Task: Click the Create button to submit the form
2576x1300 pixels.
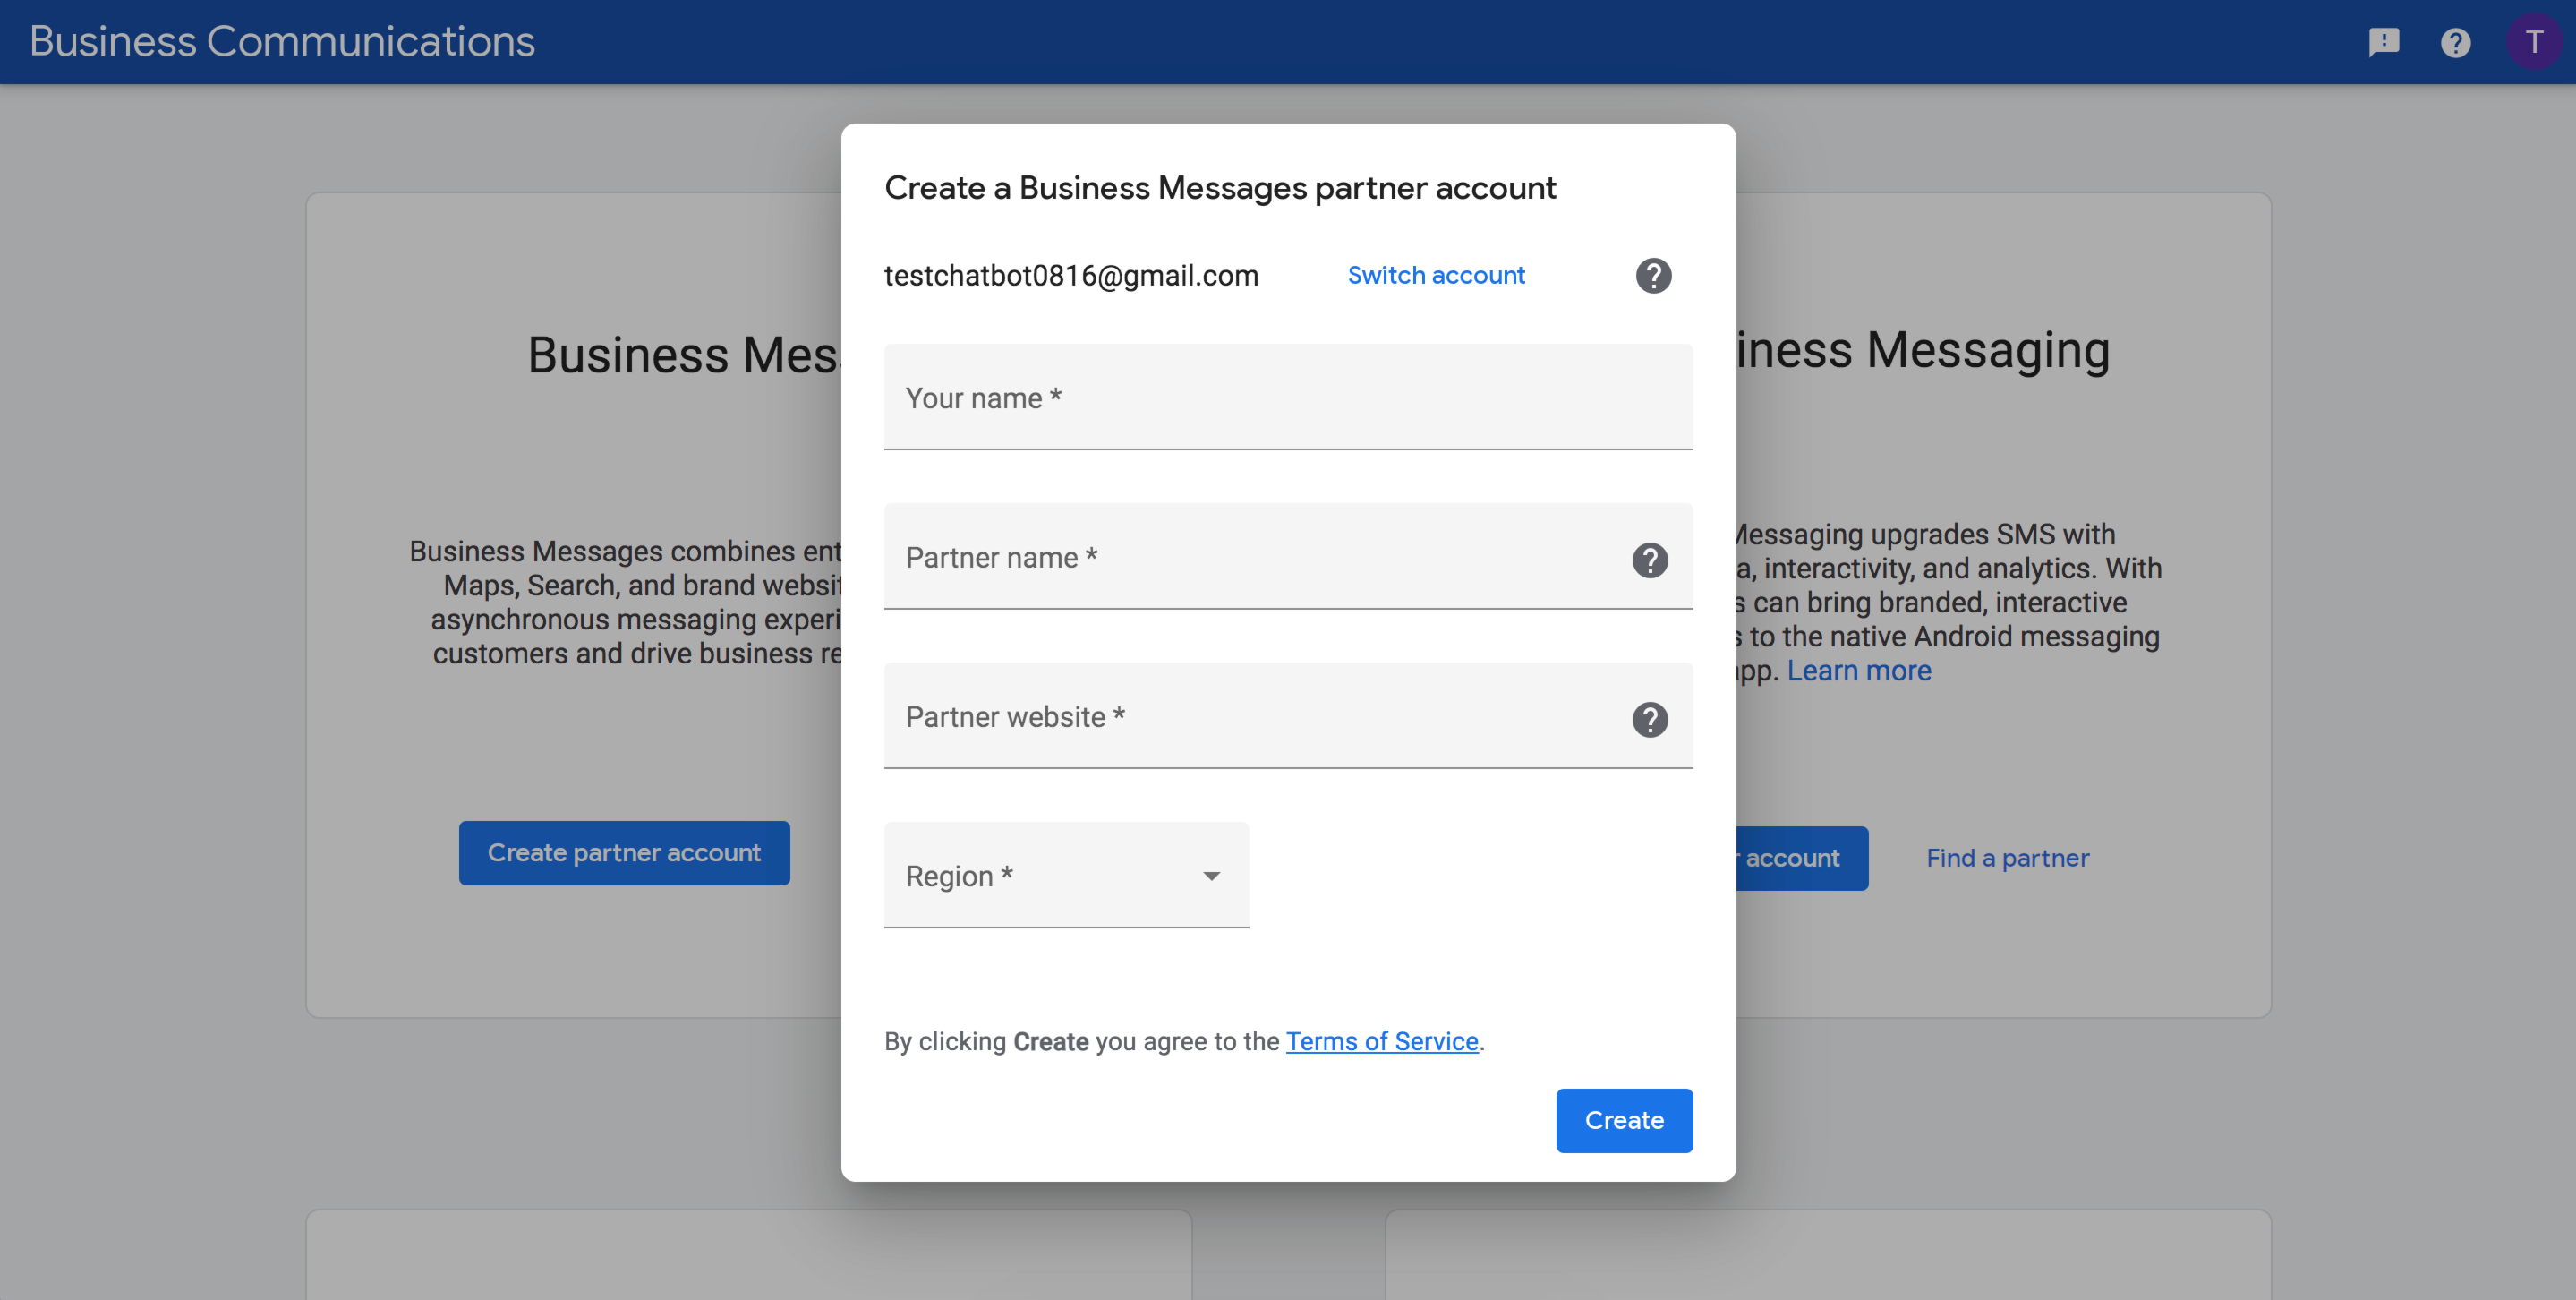Action: 1623,1120
